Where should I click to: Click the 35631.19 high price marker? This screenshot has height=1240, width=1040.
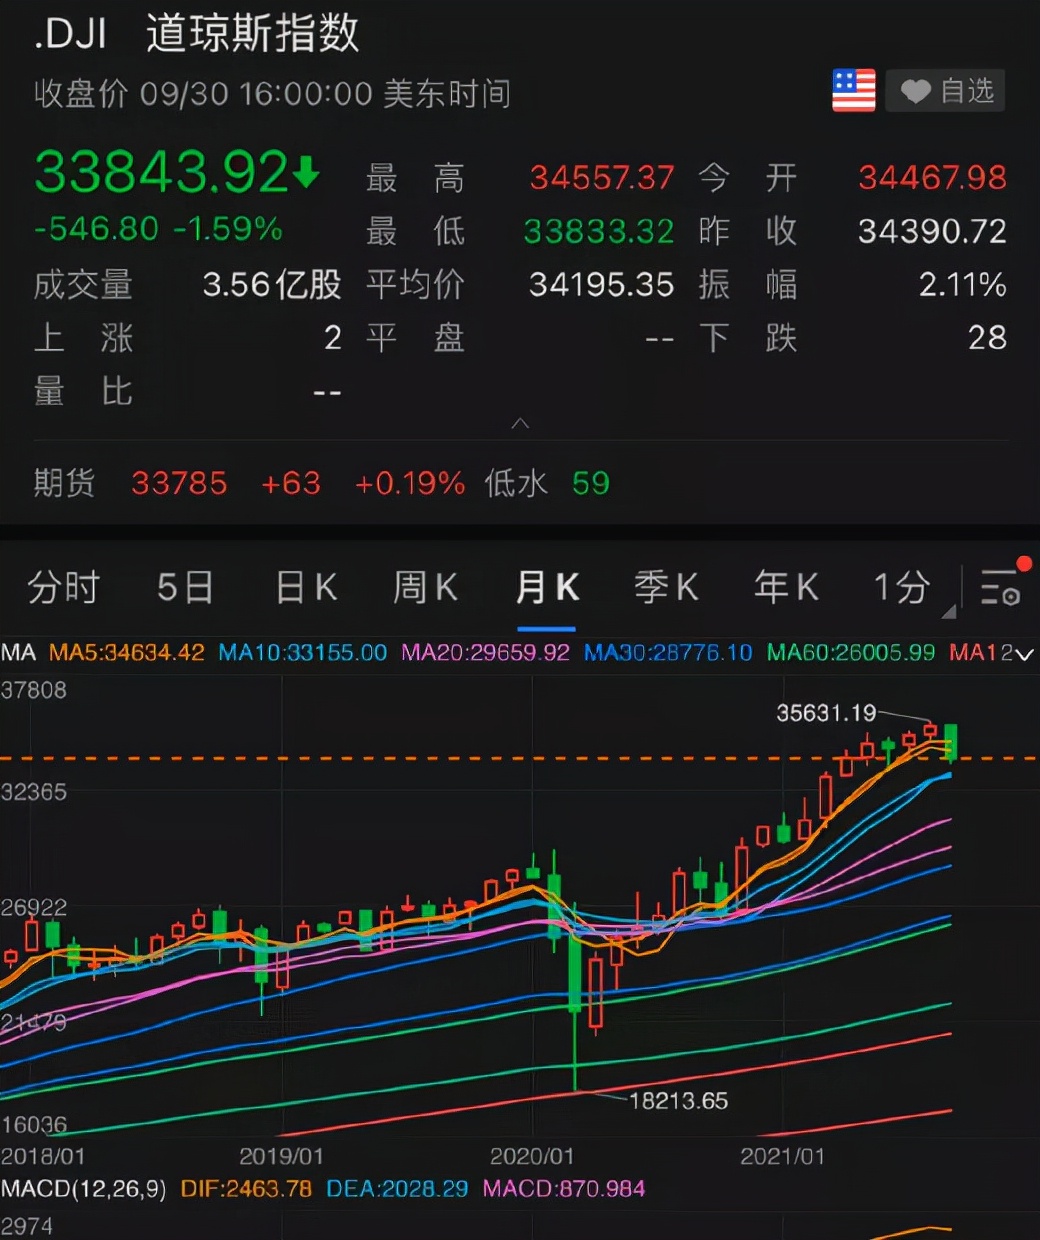click(x=826, y=712)
